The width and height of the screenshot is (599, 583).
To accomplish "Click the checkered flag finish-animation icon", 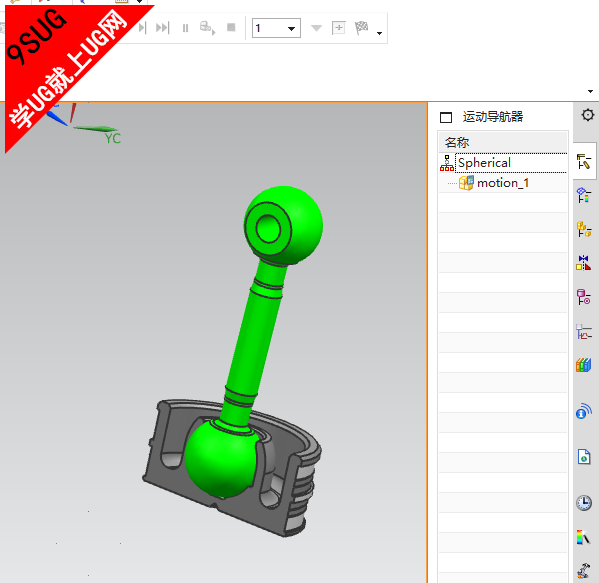I will pyautogui.click(x=361, y=28).
